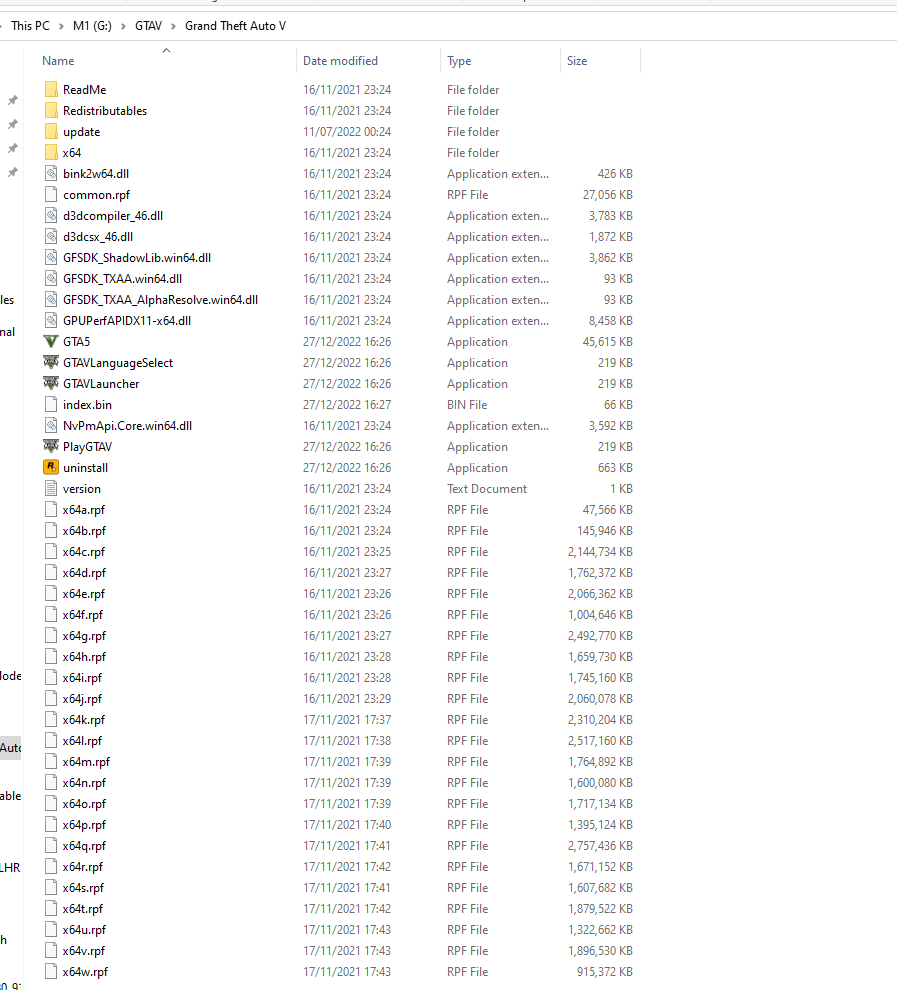Viewport: 897px width, 990px height.
Task: Select the file x64l.rpf
Action: (x=82, y=741)
